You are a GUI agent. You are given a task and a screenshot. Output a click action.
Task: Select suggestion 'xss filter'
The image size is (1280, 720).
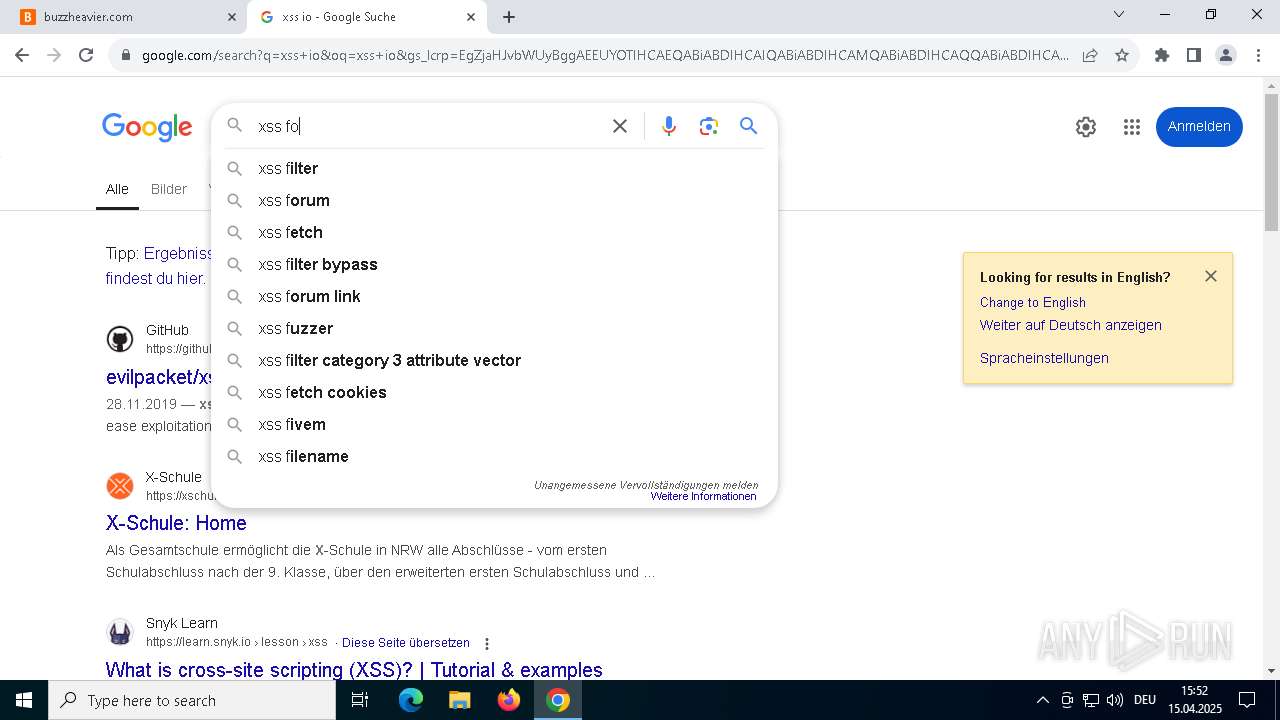point(495,168)
